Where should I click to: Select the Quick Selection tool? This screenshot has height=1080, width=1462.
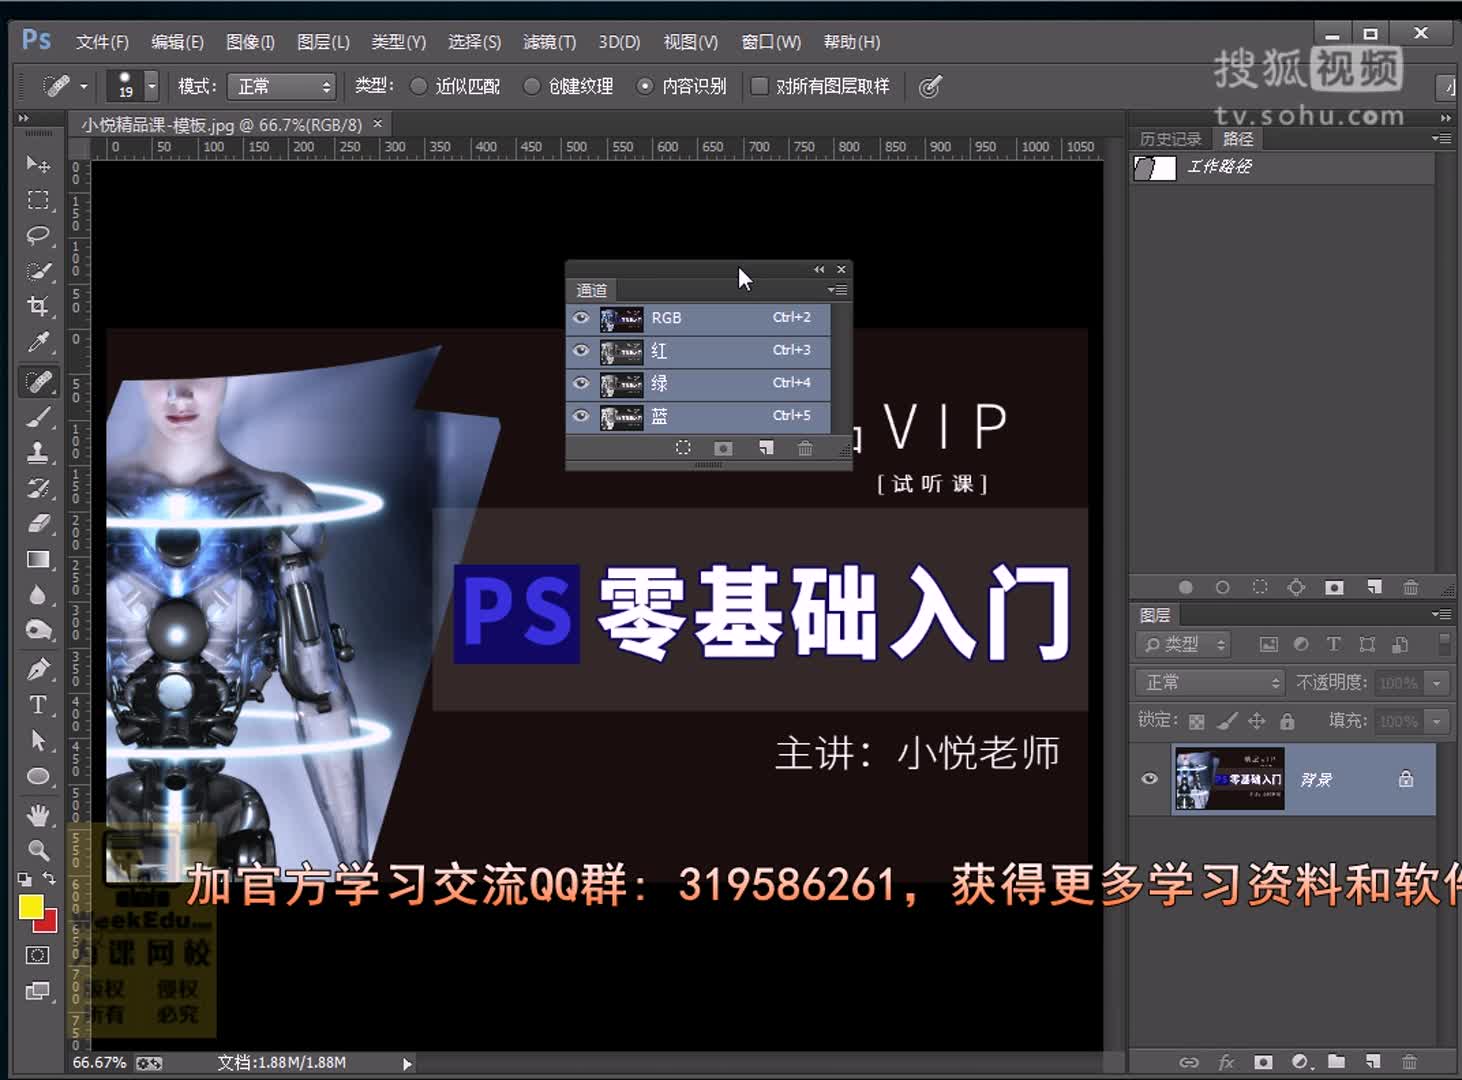point(38,271)
